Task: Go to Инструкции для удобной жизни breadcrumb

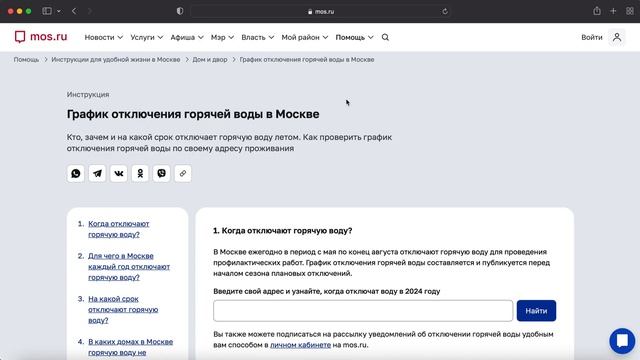Action: tap(116, 60)
